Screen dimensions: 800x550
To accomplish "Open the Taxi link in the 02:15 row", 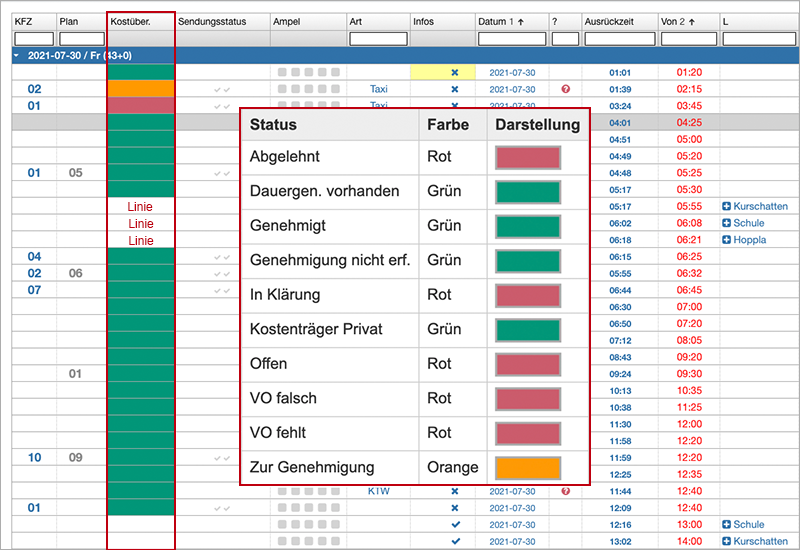I will pyautogui.click(x=378, y=90).
